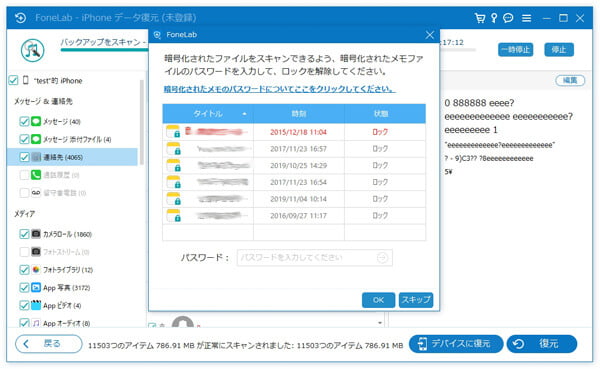
Task: Click locked note icon dated 2017/11/23 16:54
Action: pyautogui.click(x=173, y=182)
